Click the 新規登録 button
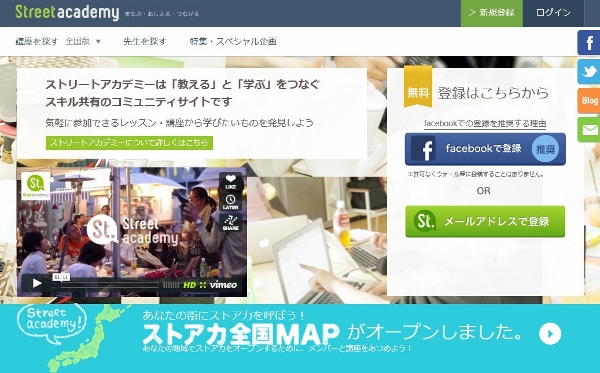 [x=492, y=13]
